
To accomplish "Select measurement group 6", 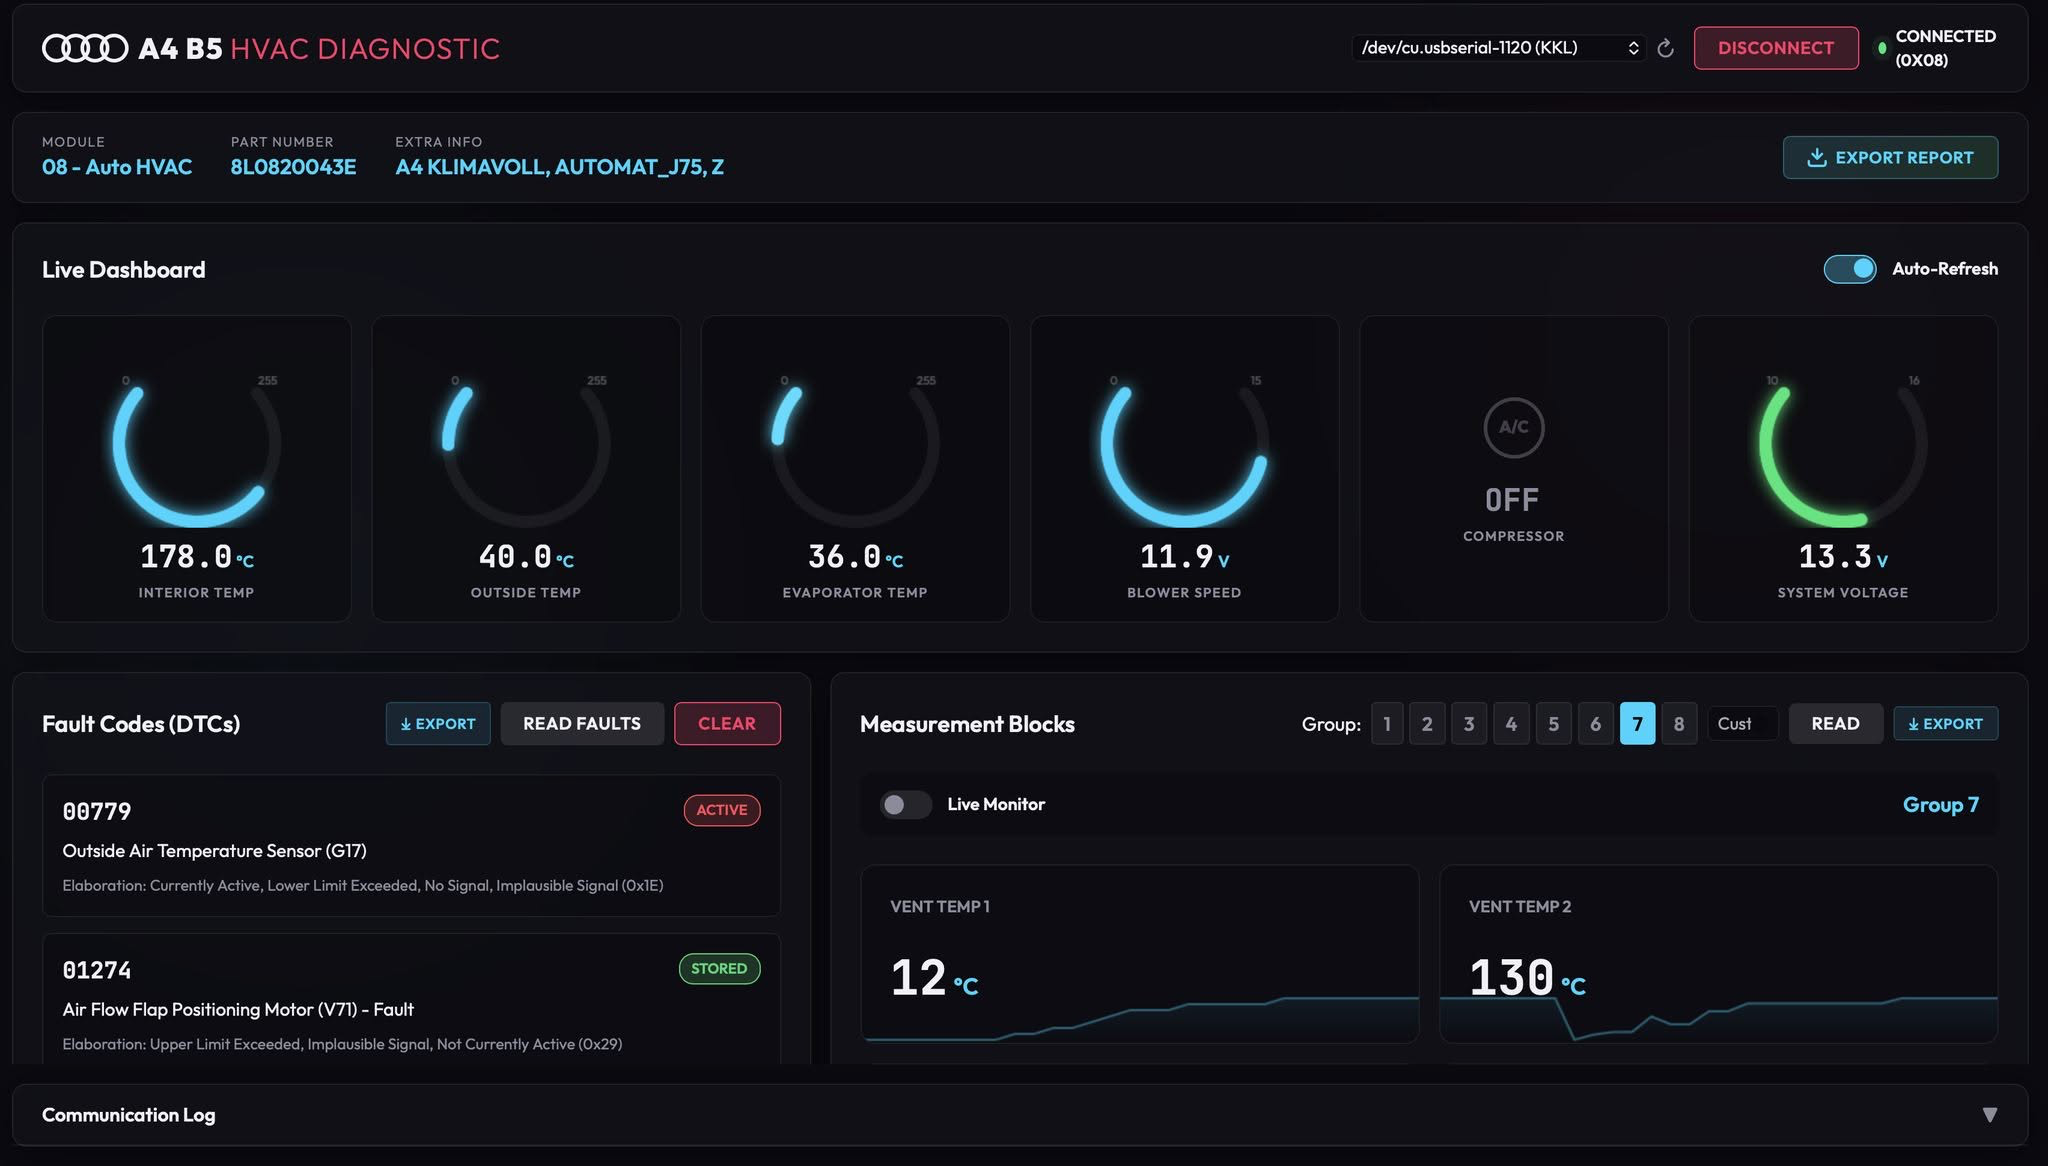I will click(1595, 724).
